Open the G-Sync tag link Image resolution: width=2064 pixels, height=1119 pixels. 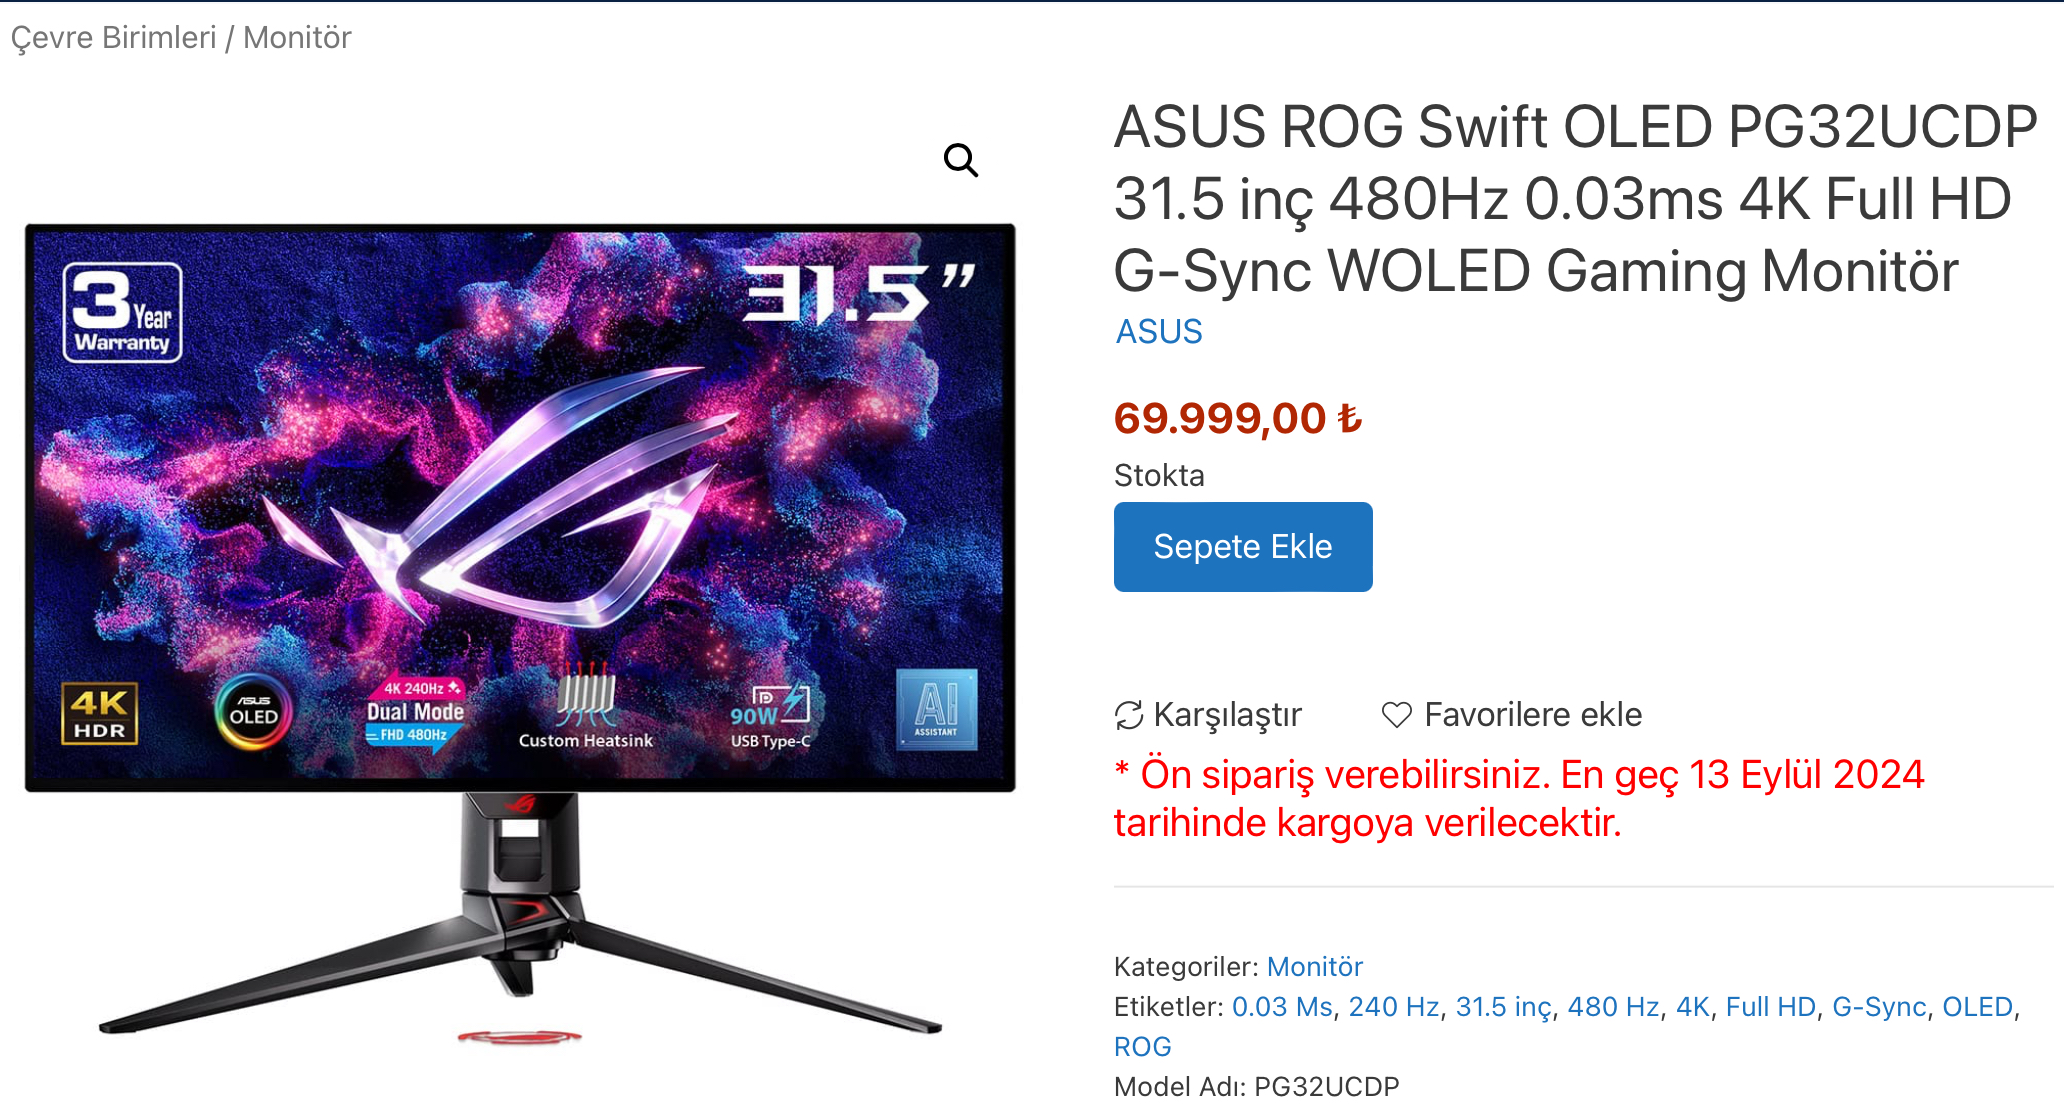pos(1879,1007)
